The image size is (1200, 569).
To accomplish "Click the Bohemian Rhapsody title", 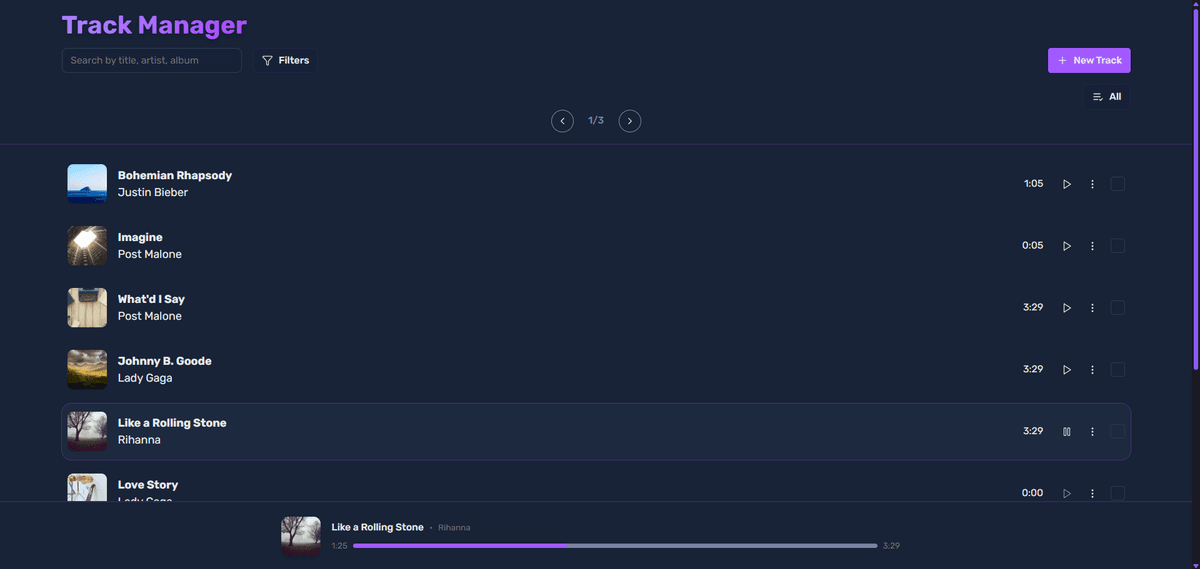I will [175, 175].
